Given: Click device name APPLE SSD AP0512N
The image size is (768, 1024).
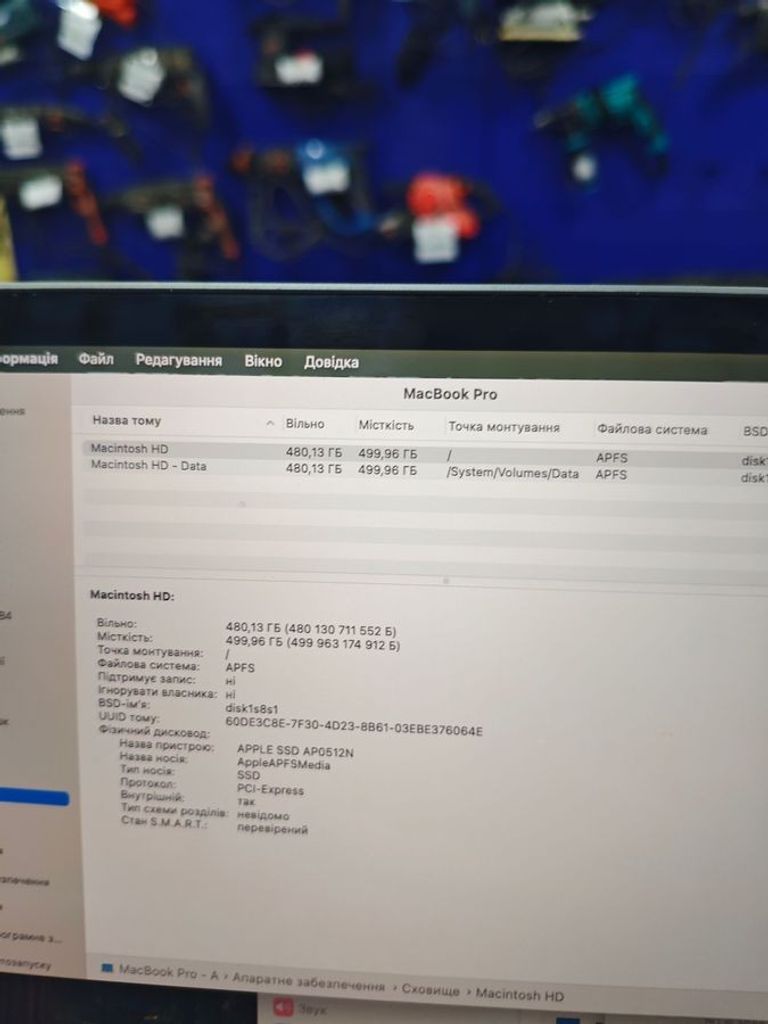Looking at the screenshot, I should coord(295,750).
